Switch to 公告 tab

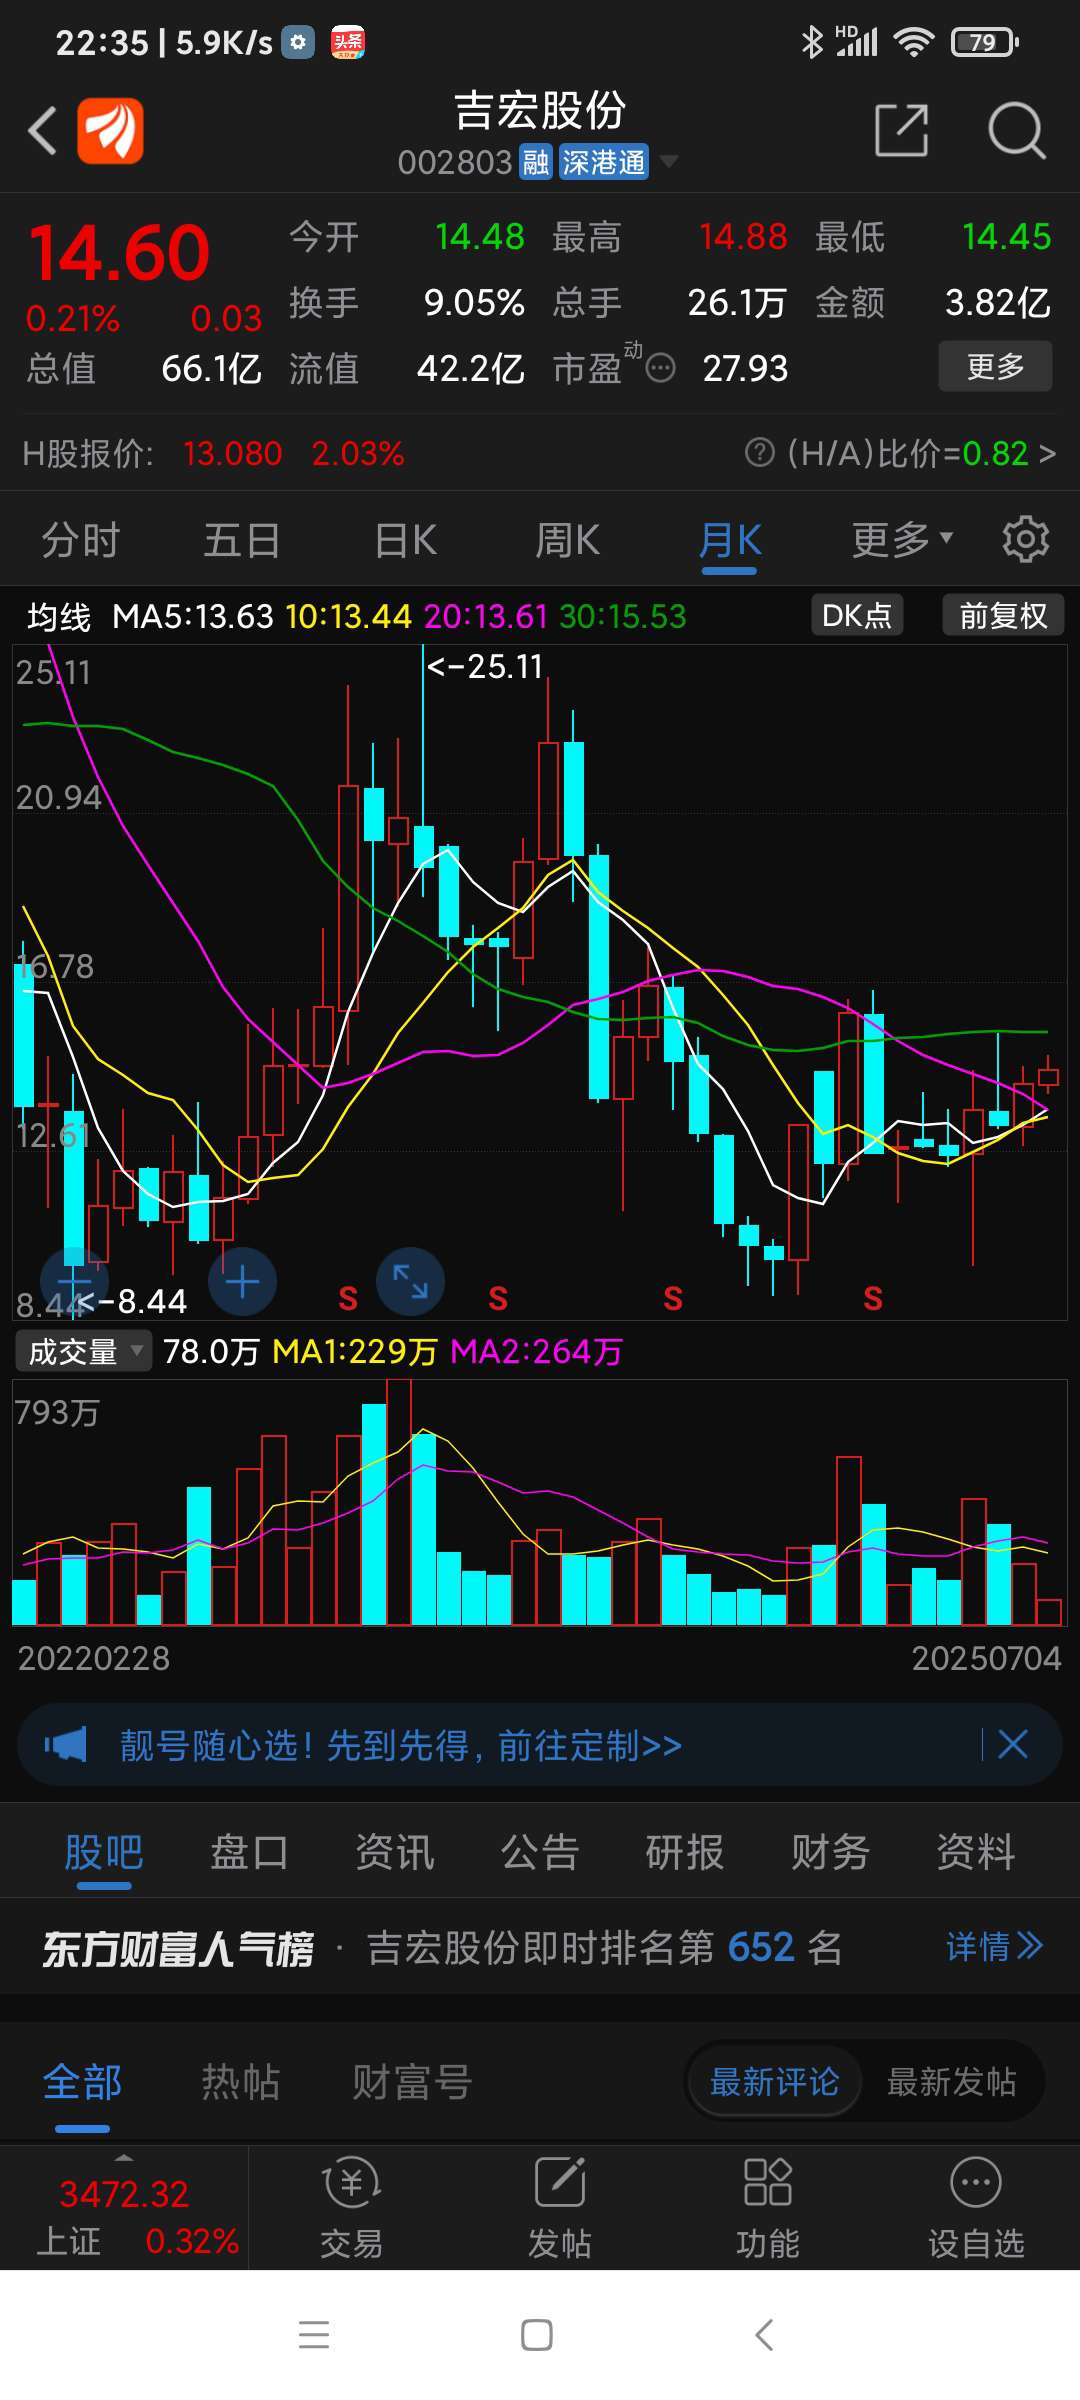coord(540,1852)
